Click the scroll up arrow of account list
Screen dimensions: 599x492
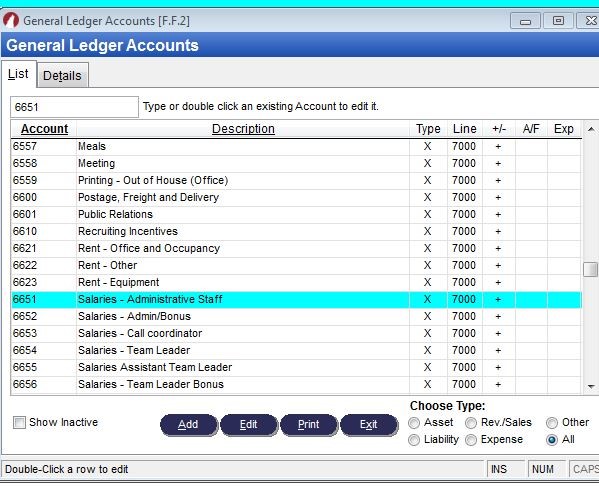pos(591,129)
